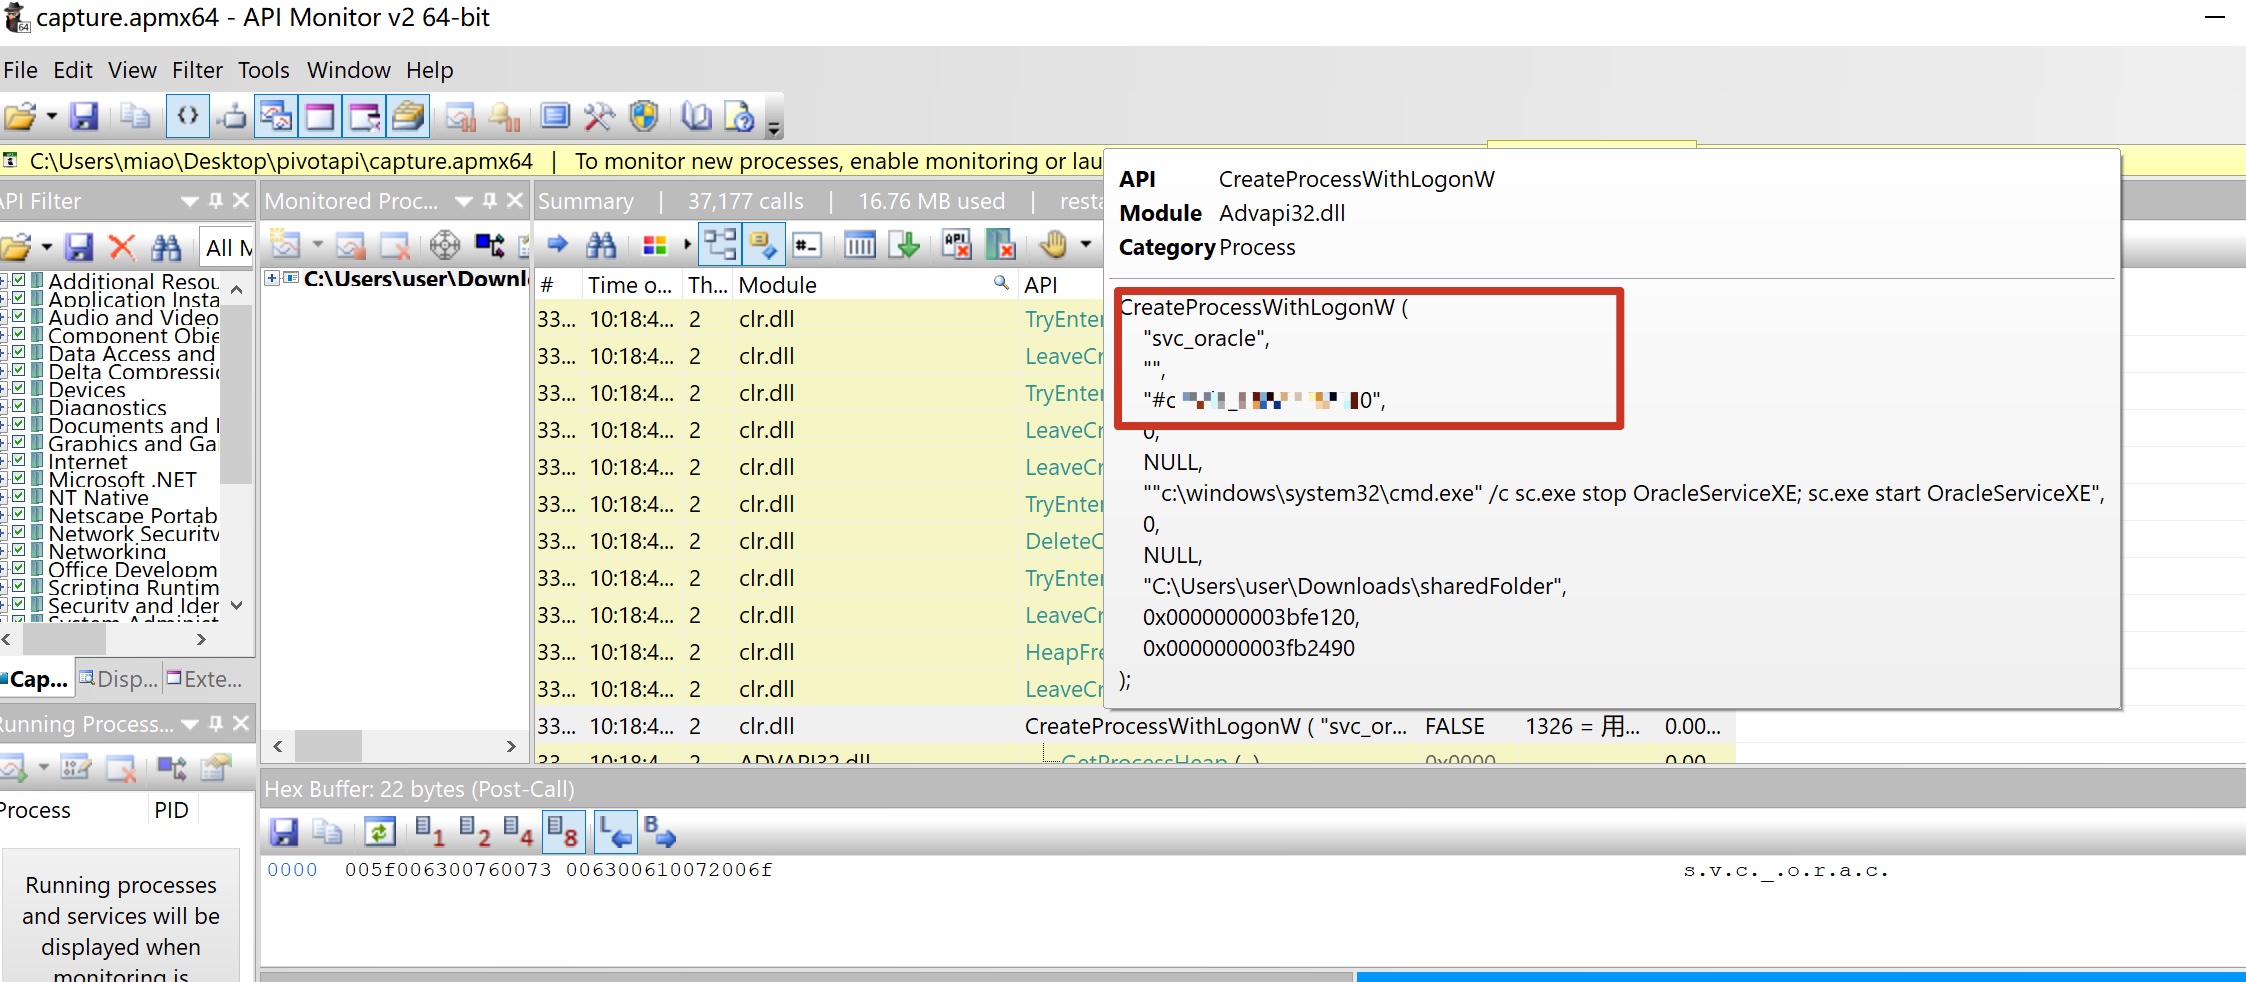Viewport: 2246px width, 982px height.
Task: Click right arrow of Monitored Processes horizontal scrollbar
Action: pyautogui.click(x=511, y=746)
